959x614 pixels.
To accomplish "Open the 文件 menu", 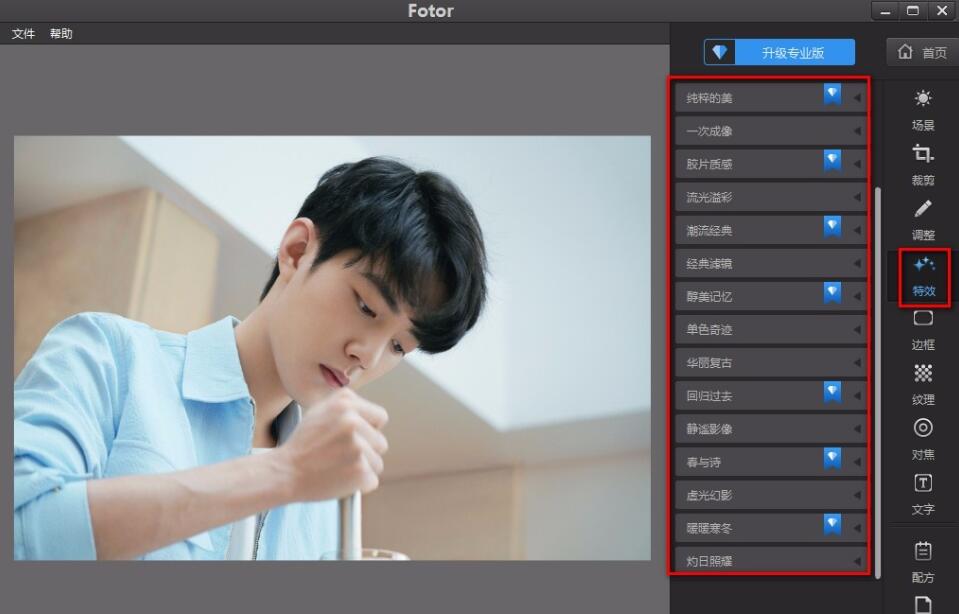I will (x=23, y=34).
